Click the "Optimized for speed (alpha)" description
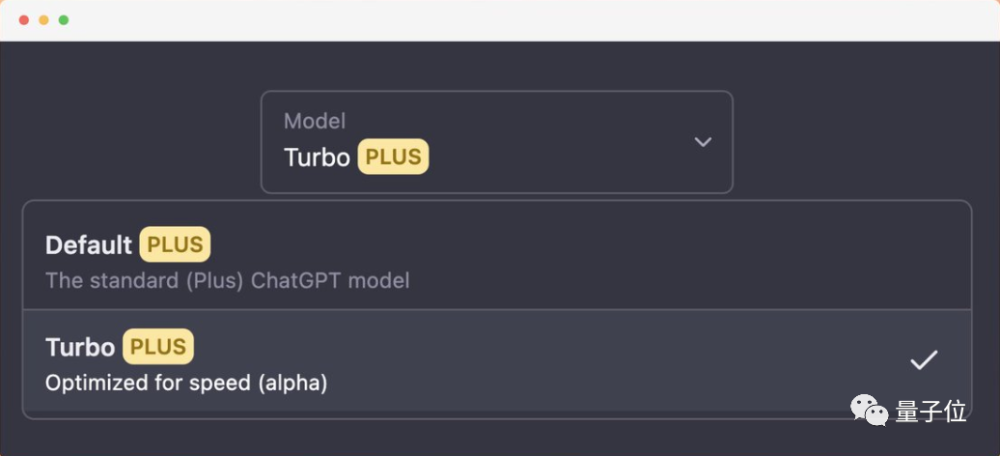Image resolution: width=1000 pixels, height=456 pixels. click(186, 383)
